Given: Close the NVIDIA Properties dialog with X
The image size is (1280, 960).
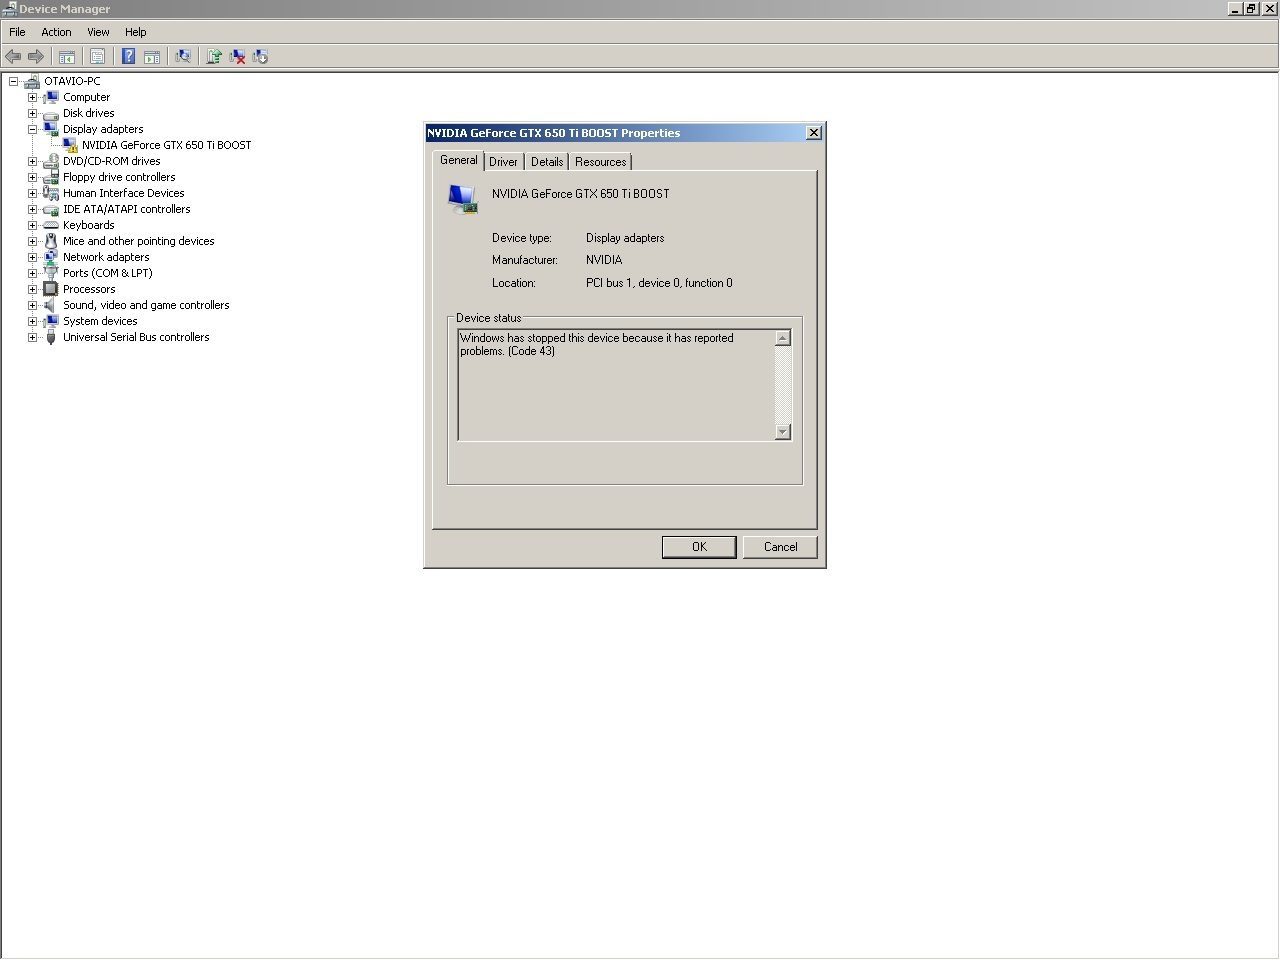Looking at the screenshot, I should point(814,133).
